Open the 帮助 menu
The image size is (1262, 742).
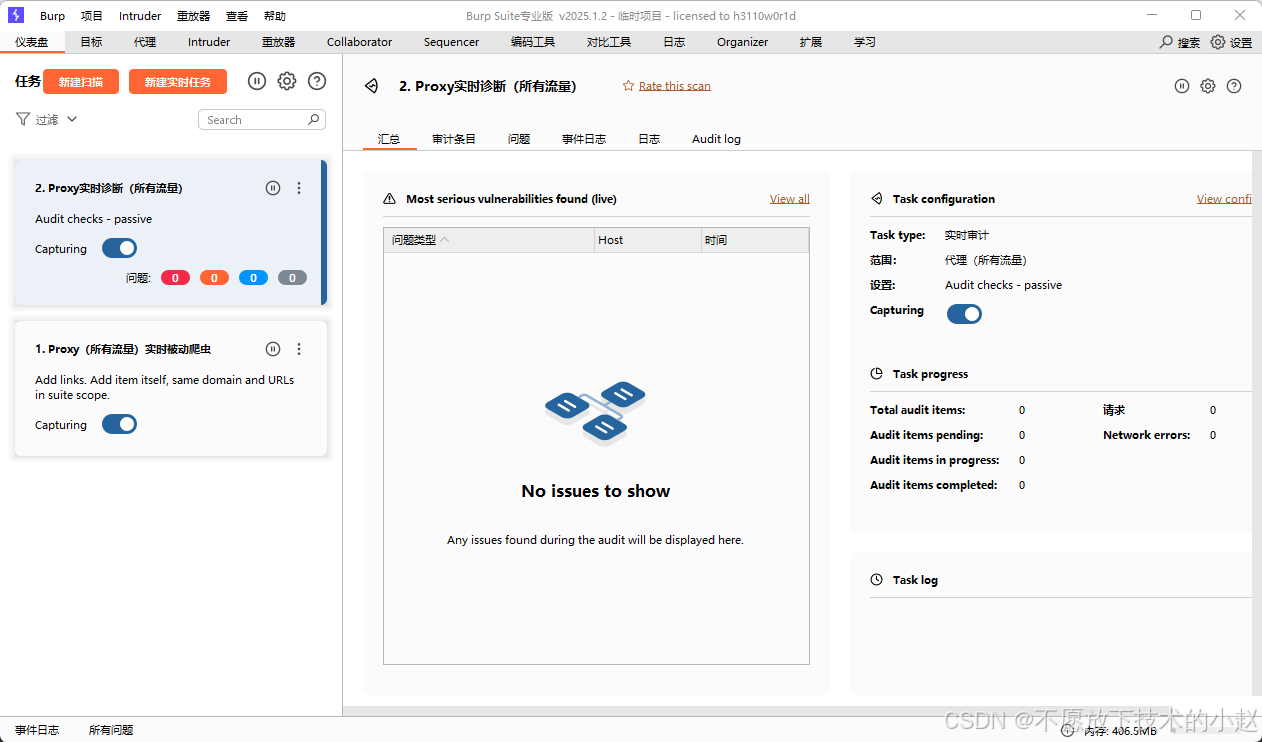(x=274, y=16)
